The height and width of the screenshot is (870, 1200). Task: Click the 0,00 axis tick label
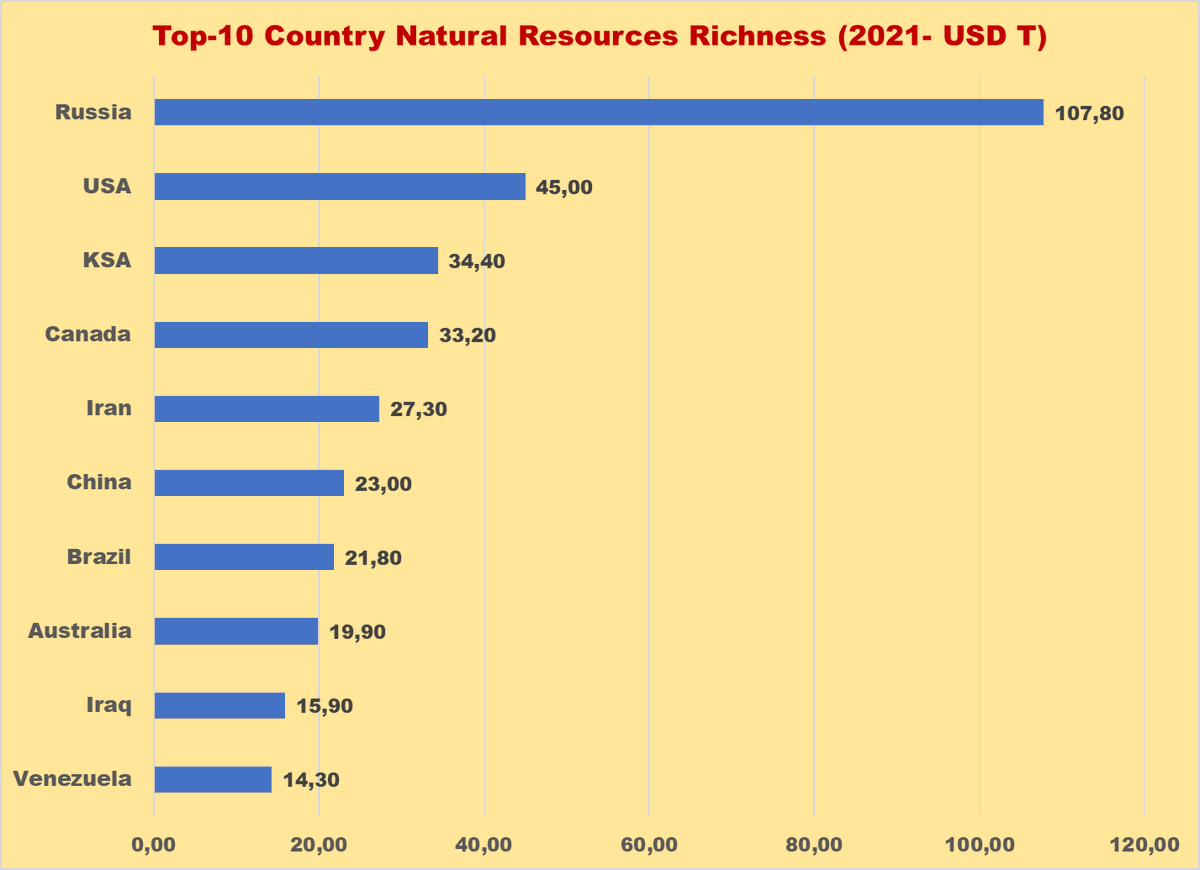[154, 845]
